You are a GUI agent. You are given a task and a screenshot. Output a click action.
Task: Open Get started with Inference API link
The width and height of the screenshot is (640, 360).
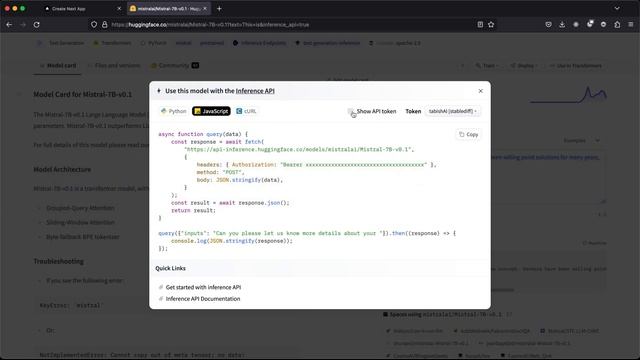[x=203, y=287]
